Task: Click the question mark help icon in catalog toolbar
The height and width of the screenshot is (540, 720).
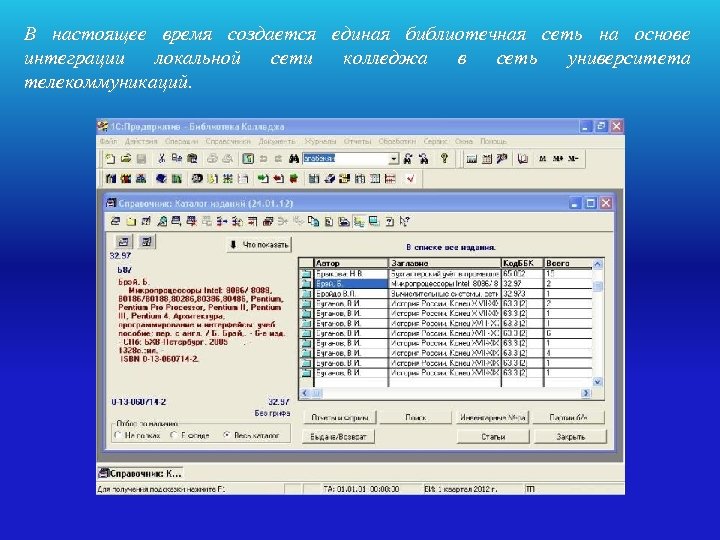Action: point(389,222)
